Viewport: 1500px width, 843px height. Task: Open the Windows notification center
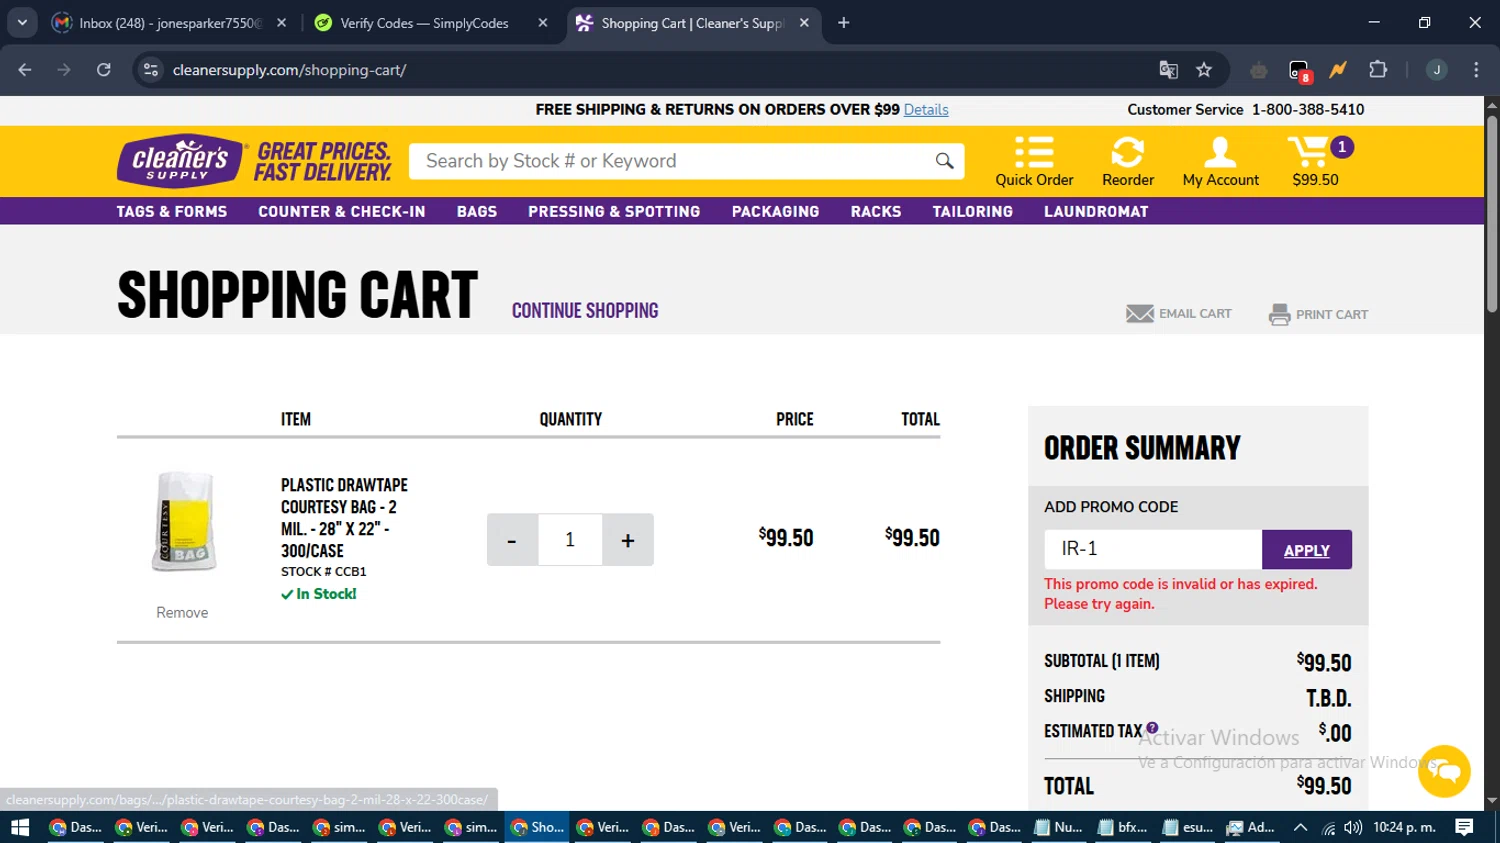pyautogui.click(x=1464, y=827)
